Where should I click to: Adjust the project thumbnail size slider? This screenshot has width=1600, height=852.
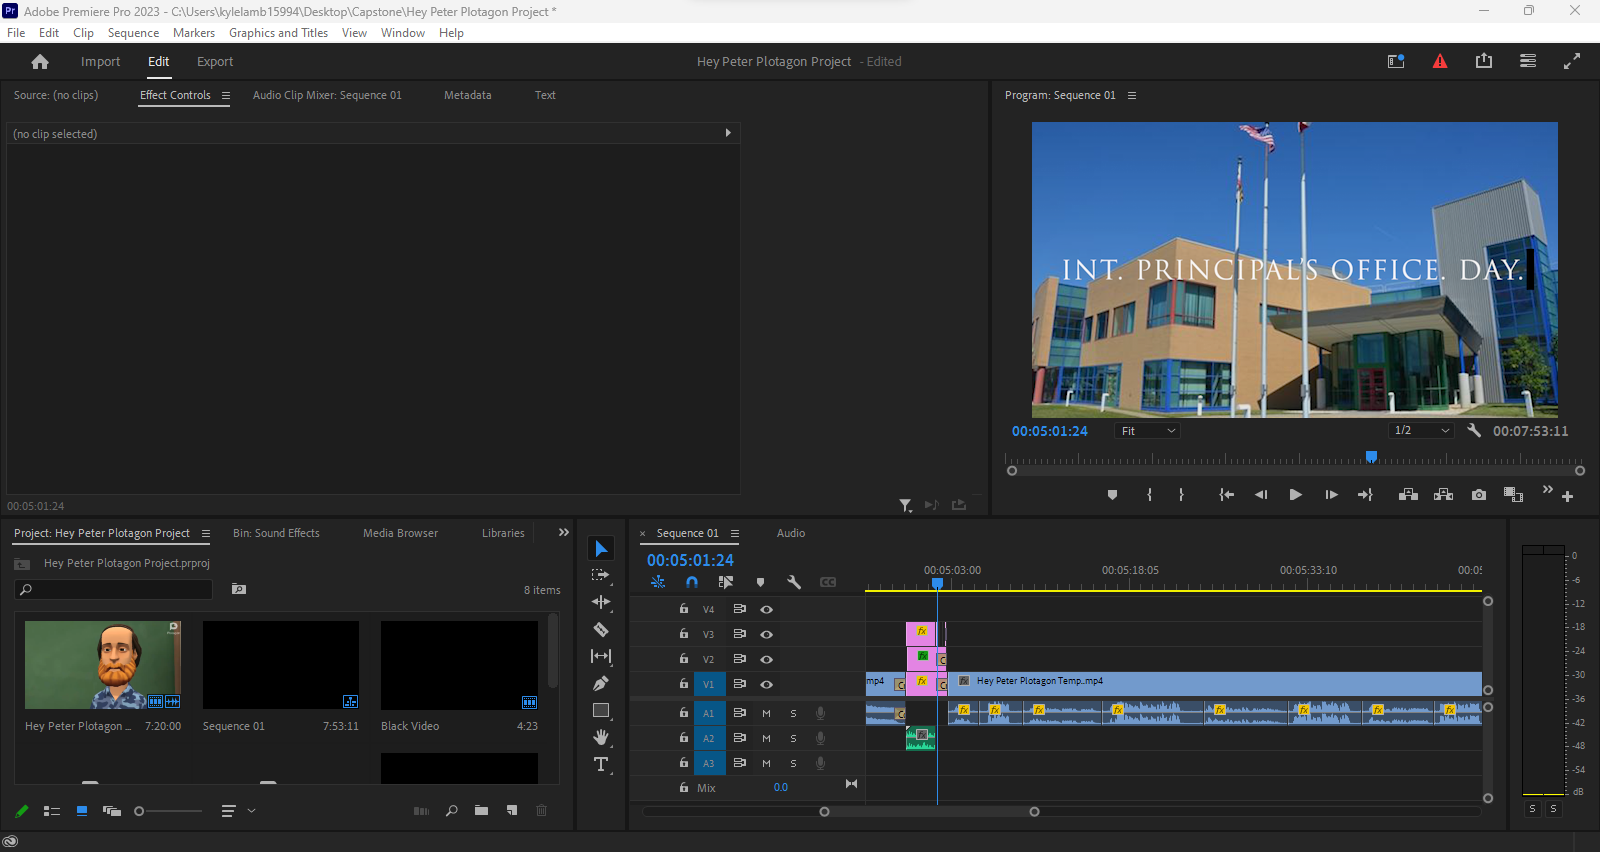[x=140, y=811]
